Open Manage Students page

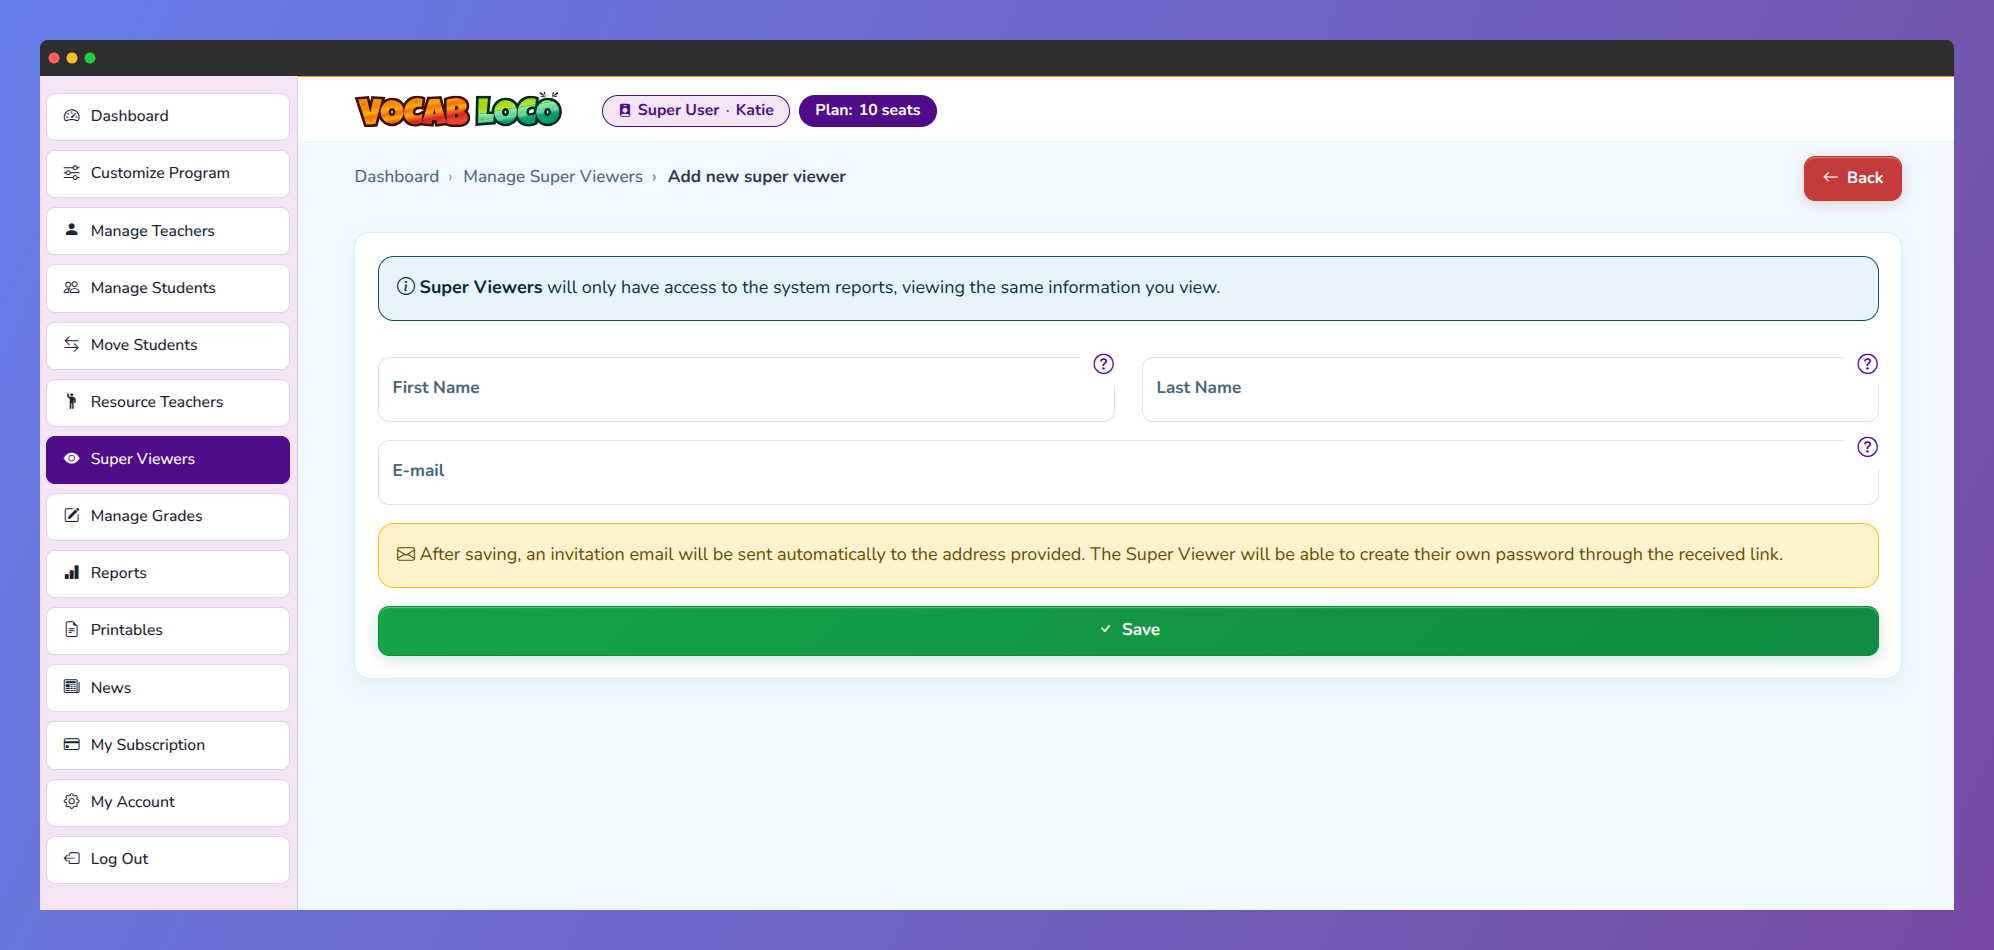click(x=168, y=288)
